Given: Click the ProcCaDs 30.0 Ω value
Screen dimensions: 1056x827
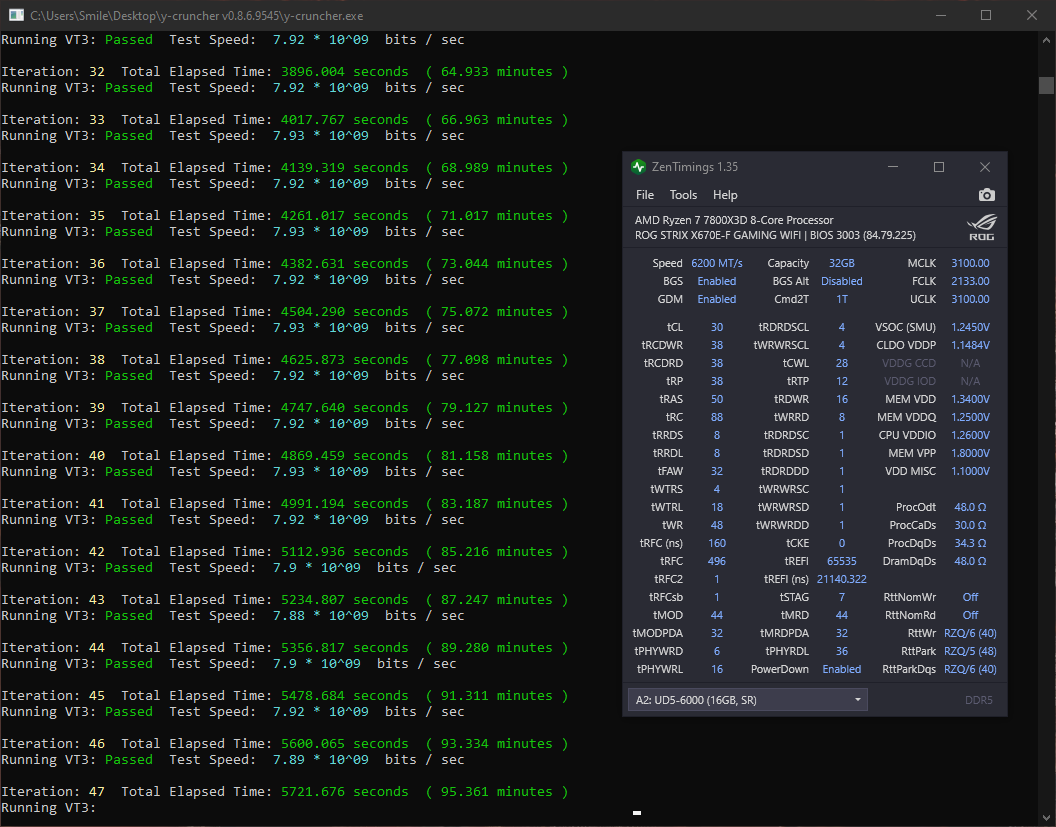Looking at the screenshot, I should tap(970, 525).
